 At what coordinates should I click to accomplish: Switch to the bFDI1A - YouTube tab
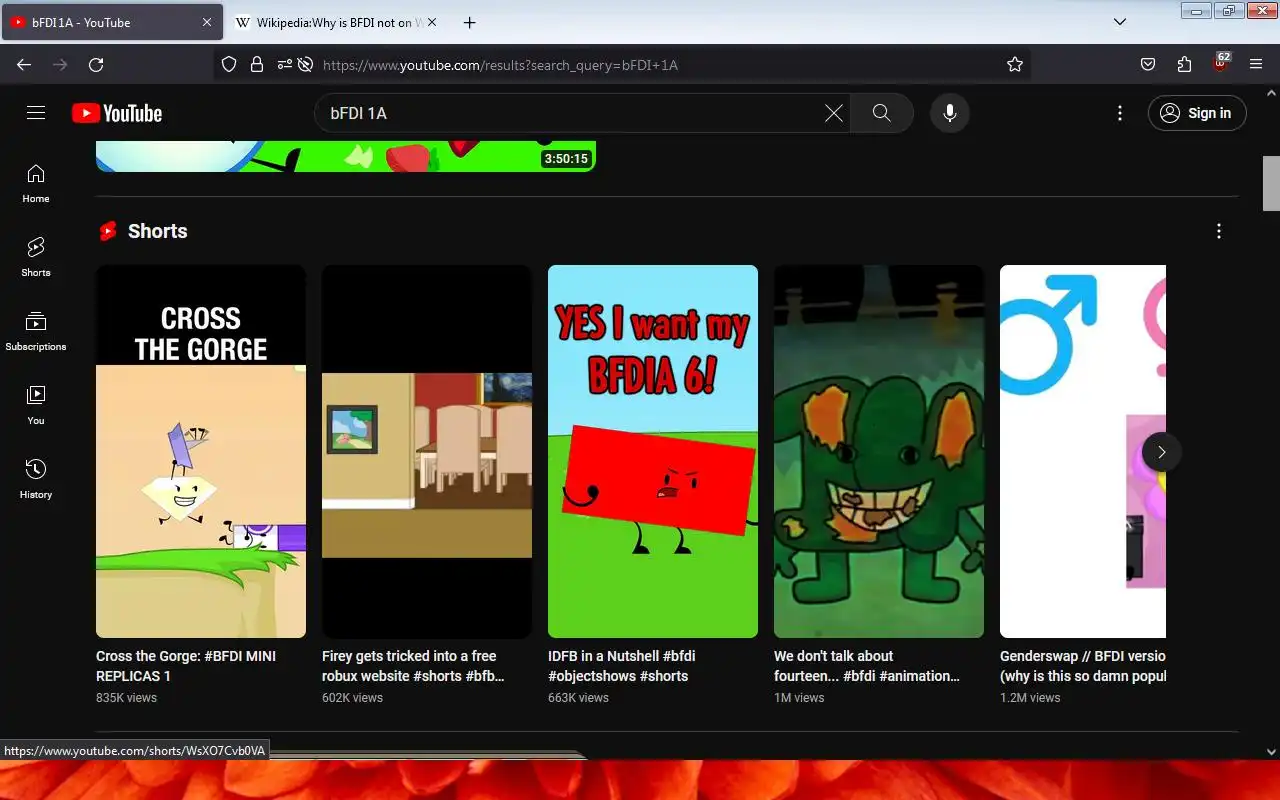pyautogui.click(x=111, y=22)
